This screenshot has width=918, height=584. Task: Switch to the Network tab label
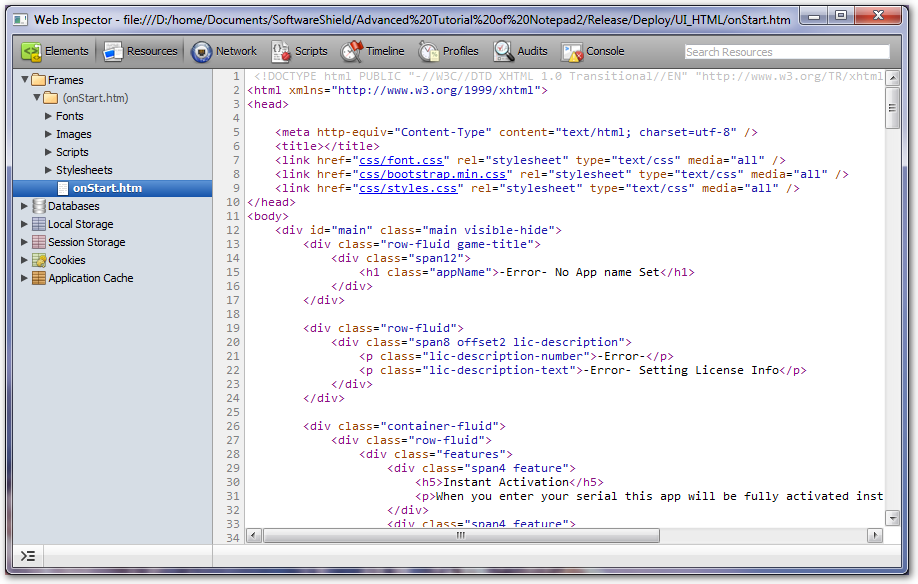[x=237, y=51]
